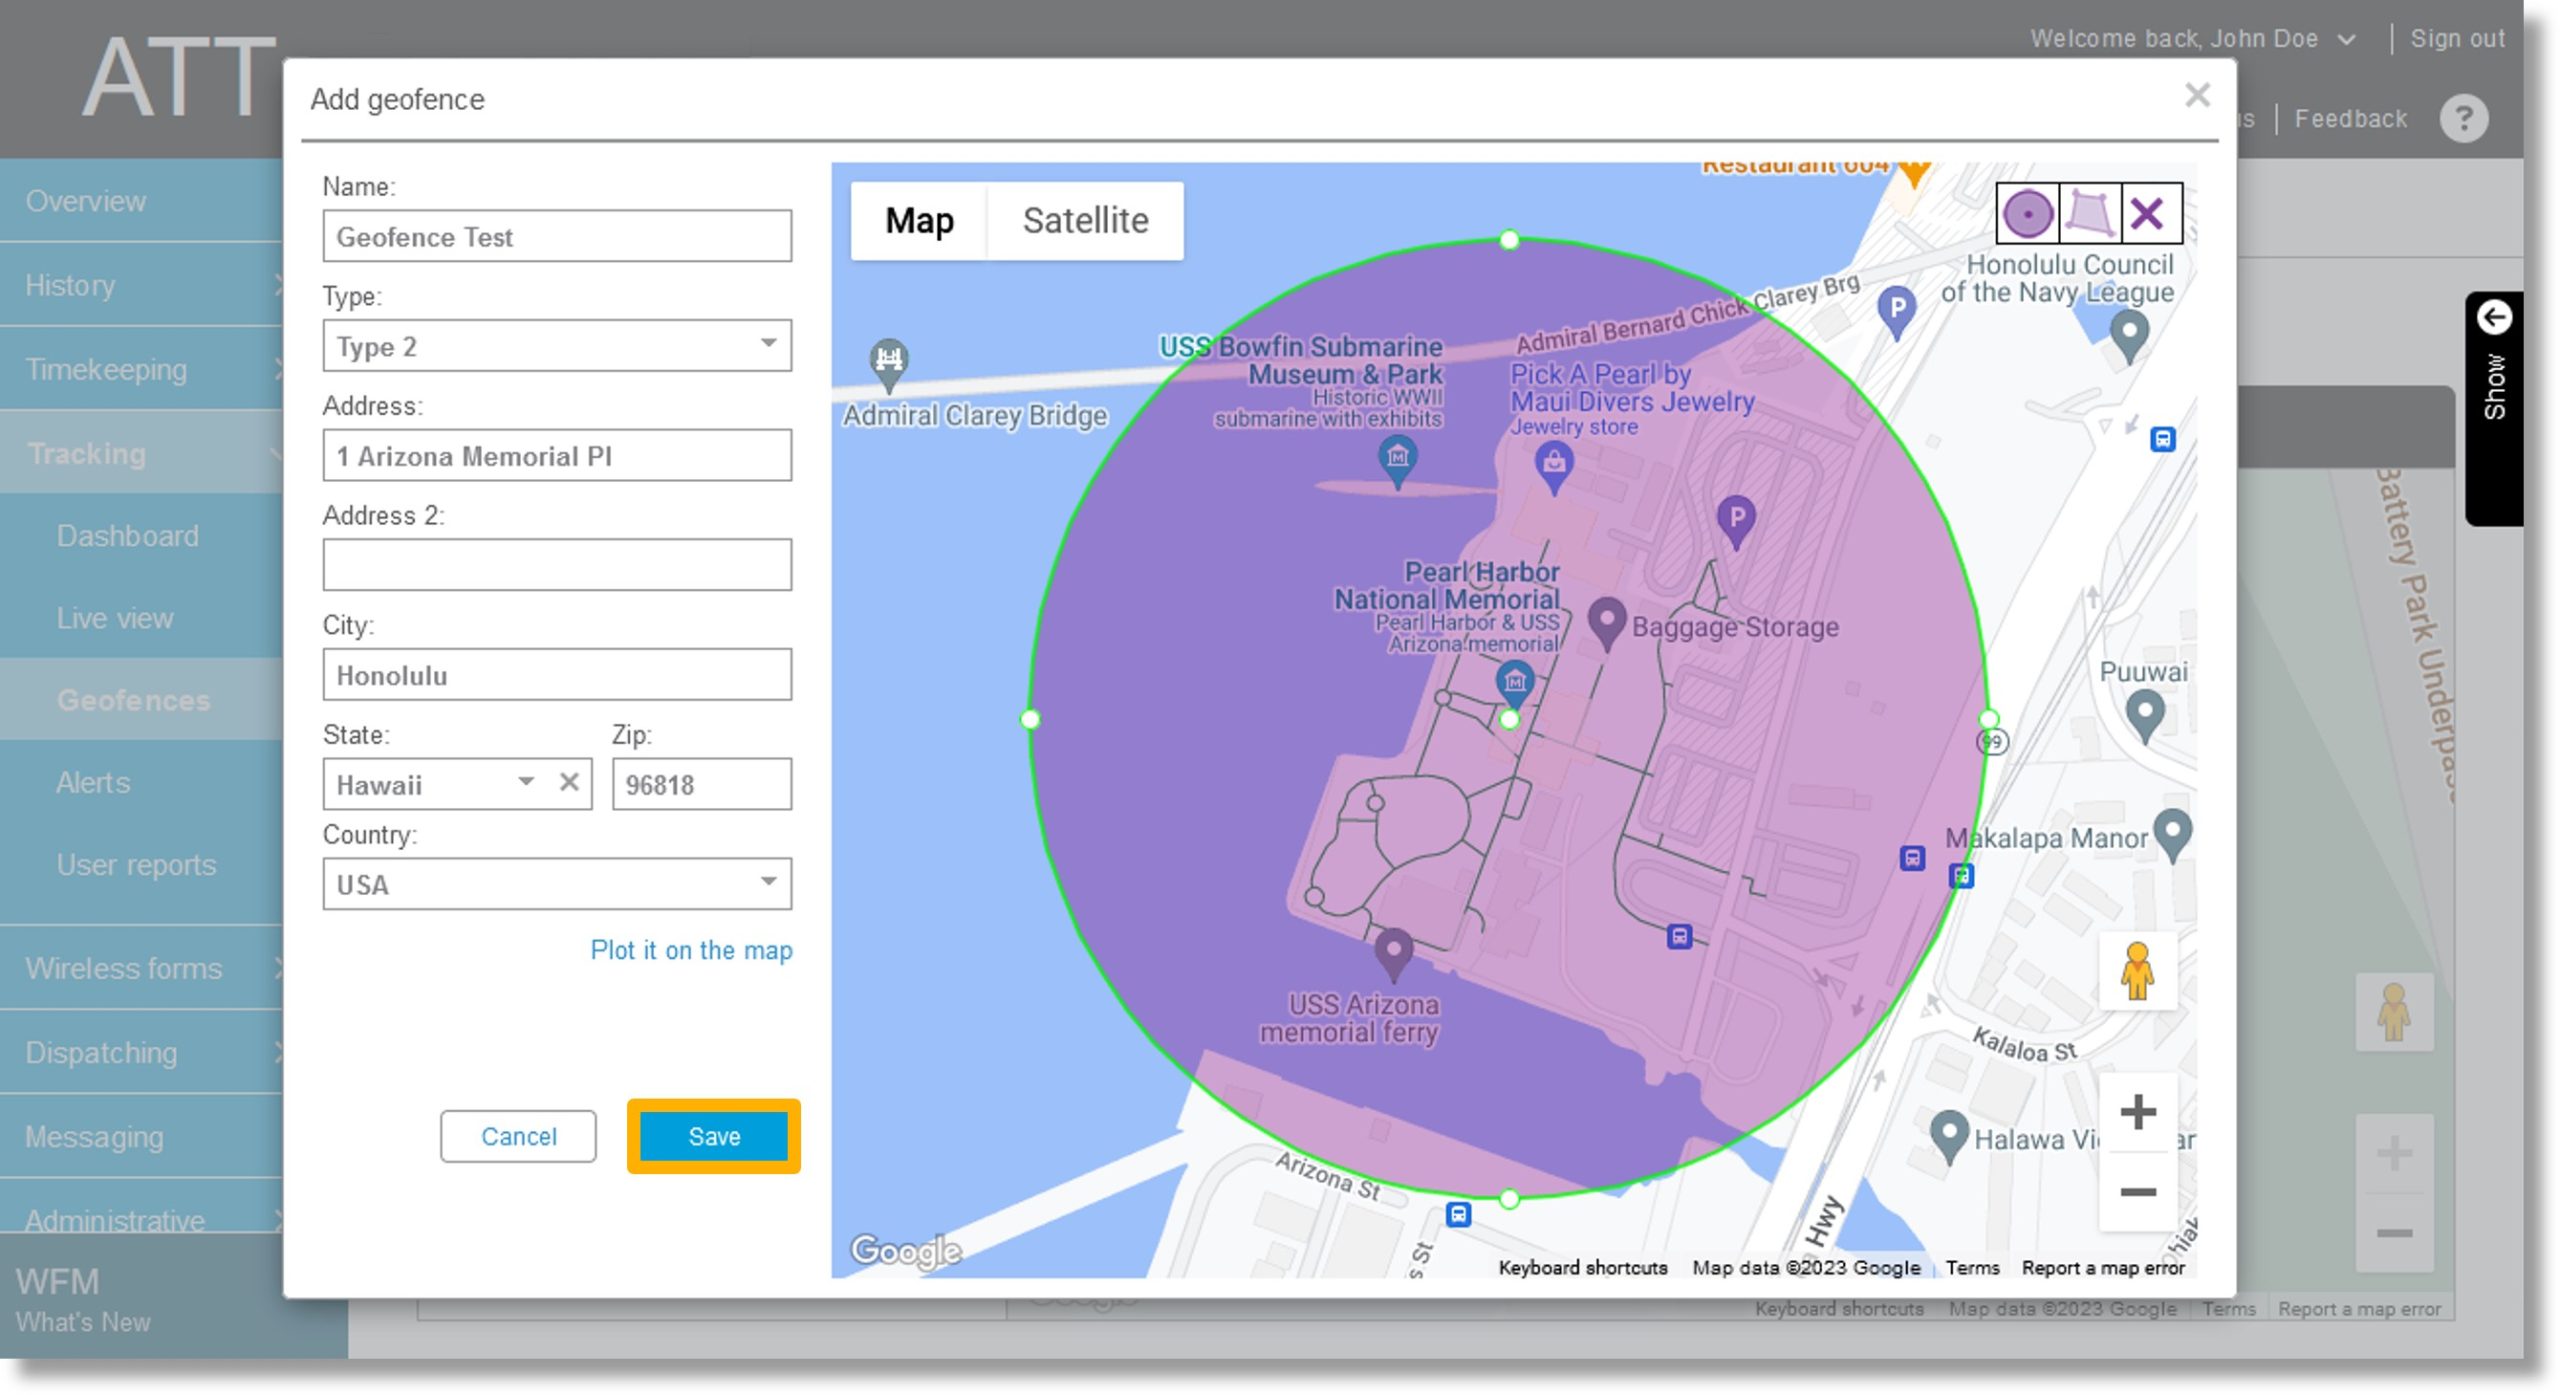Select the circle geofence drawing tool
This screenshot has height=1395, width=2560.
point(2027,214)
